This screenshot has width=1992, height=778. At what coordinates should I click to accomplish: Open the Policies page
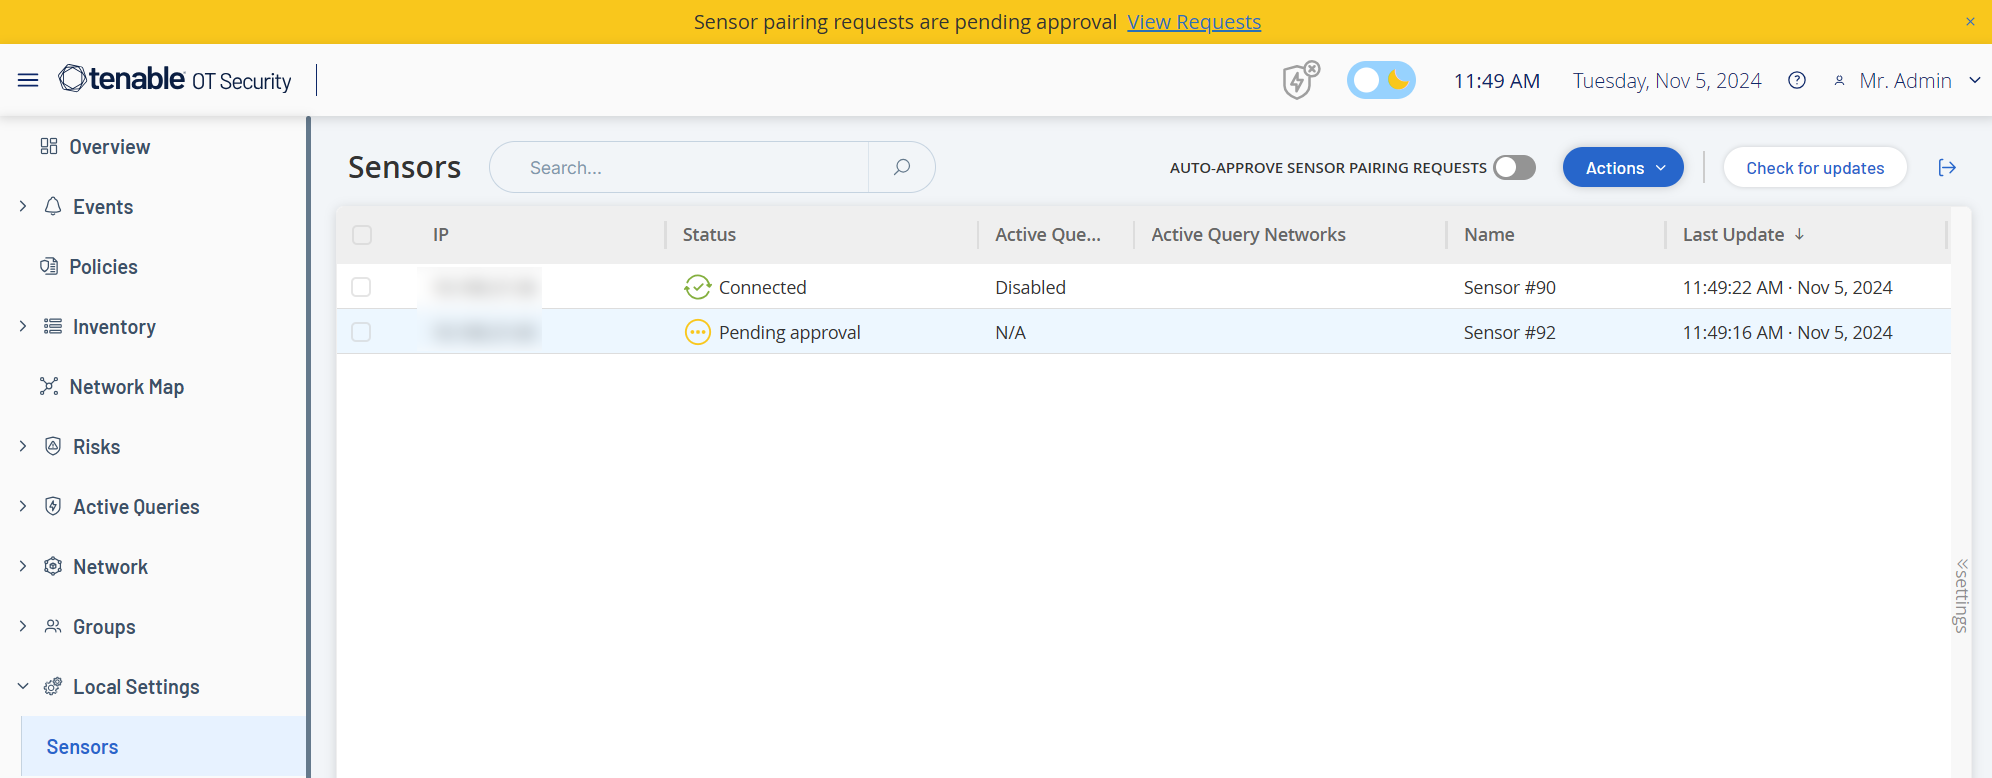pos(103,267)
